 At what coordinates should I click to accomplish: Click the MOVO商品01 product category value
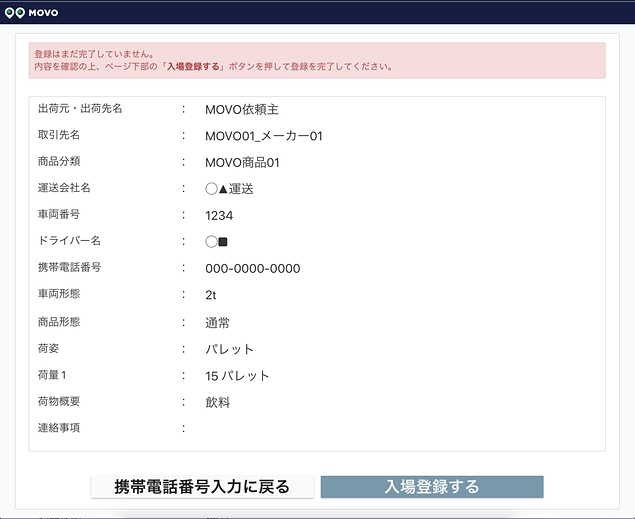(x=241, y=162)
